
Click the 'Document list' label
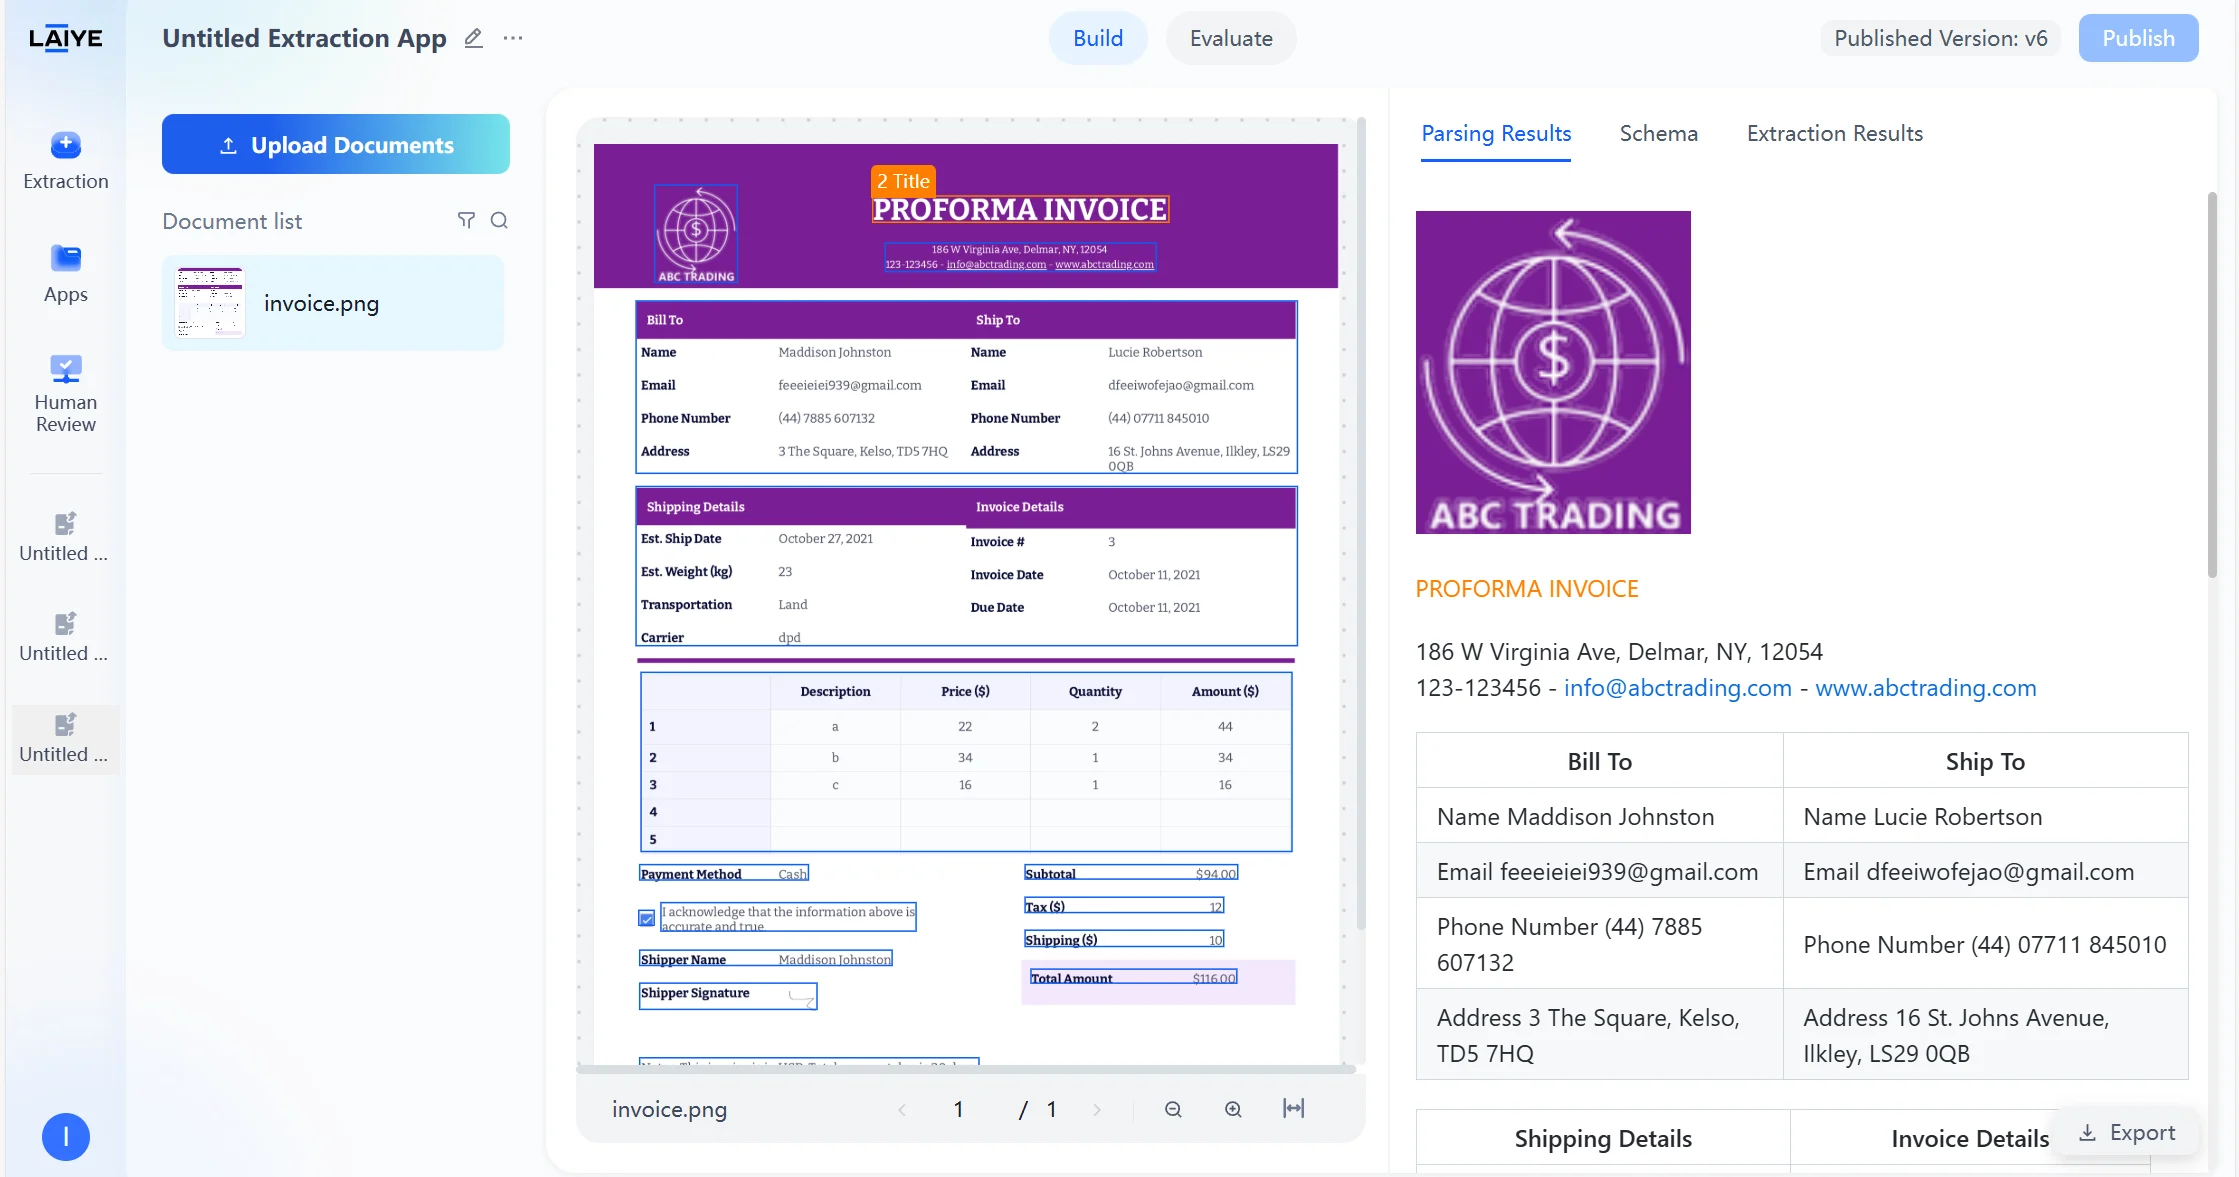click(x=232, y=221)
